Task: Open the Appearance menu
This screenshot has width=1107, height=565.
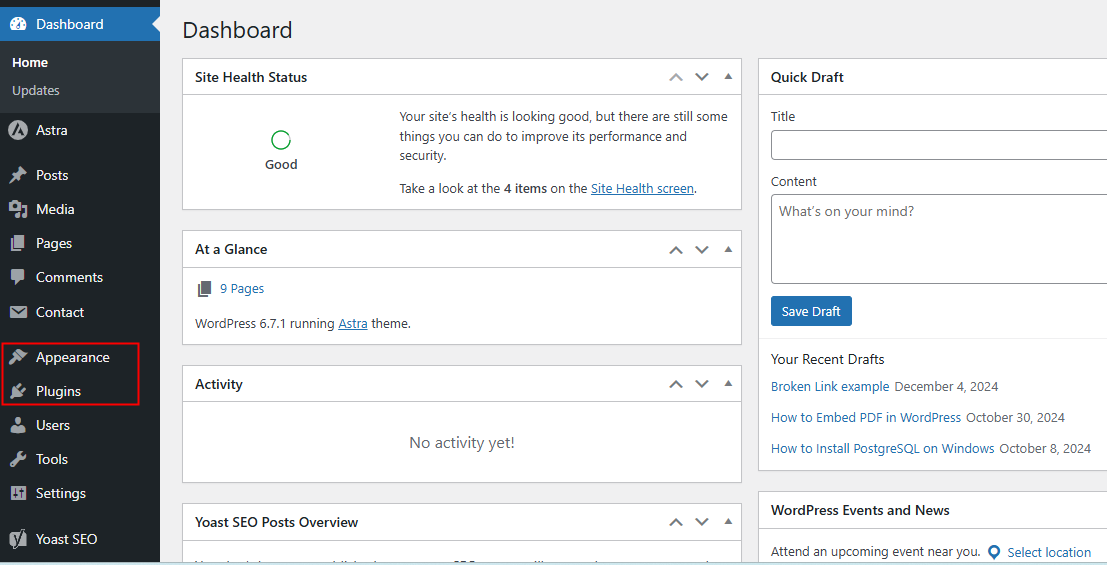Action: point(80,357)
